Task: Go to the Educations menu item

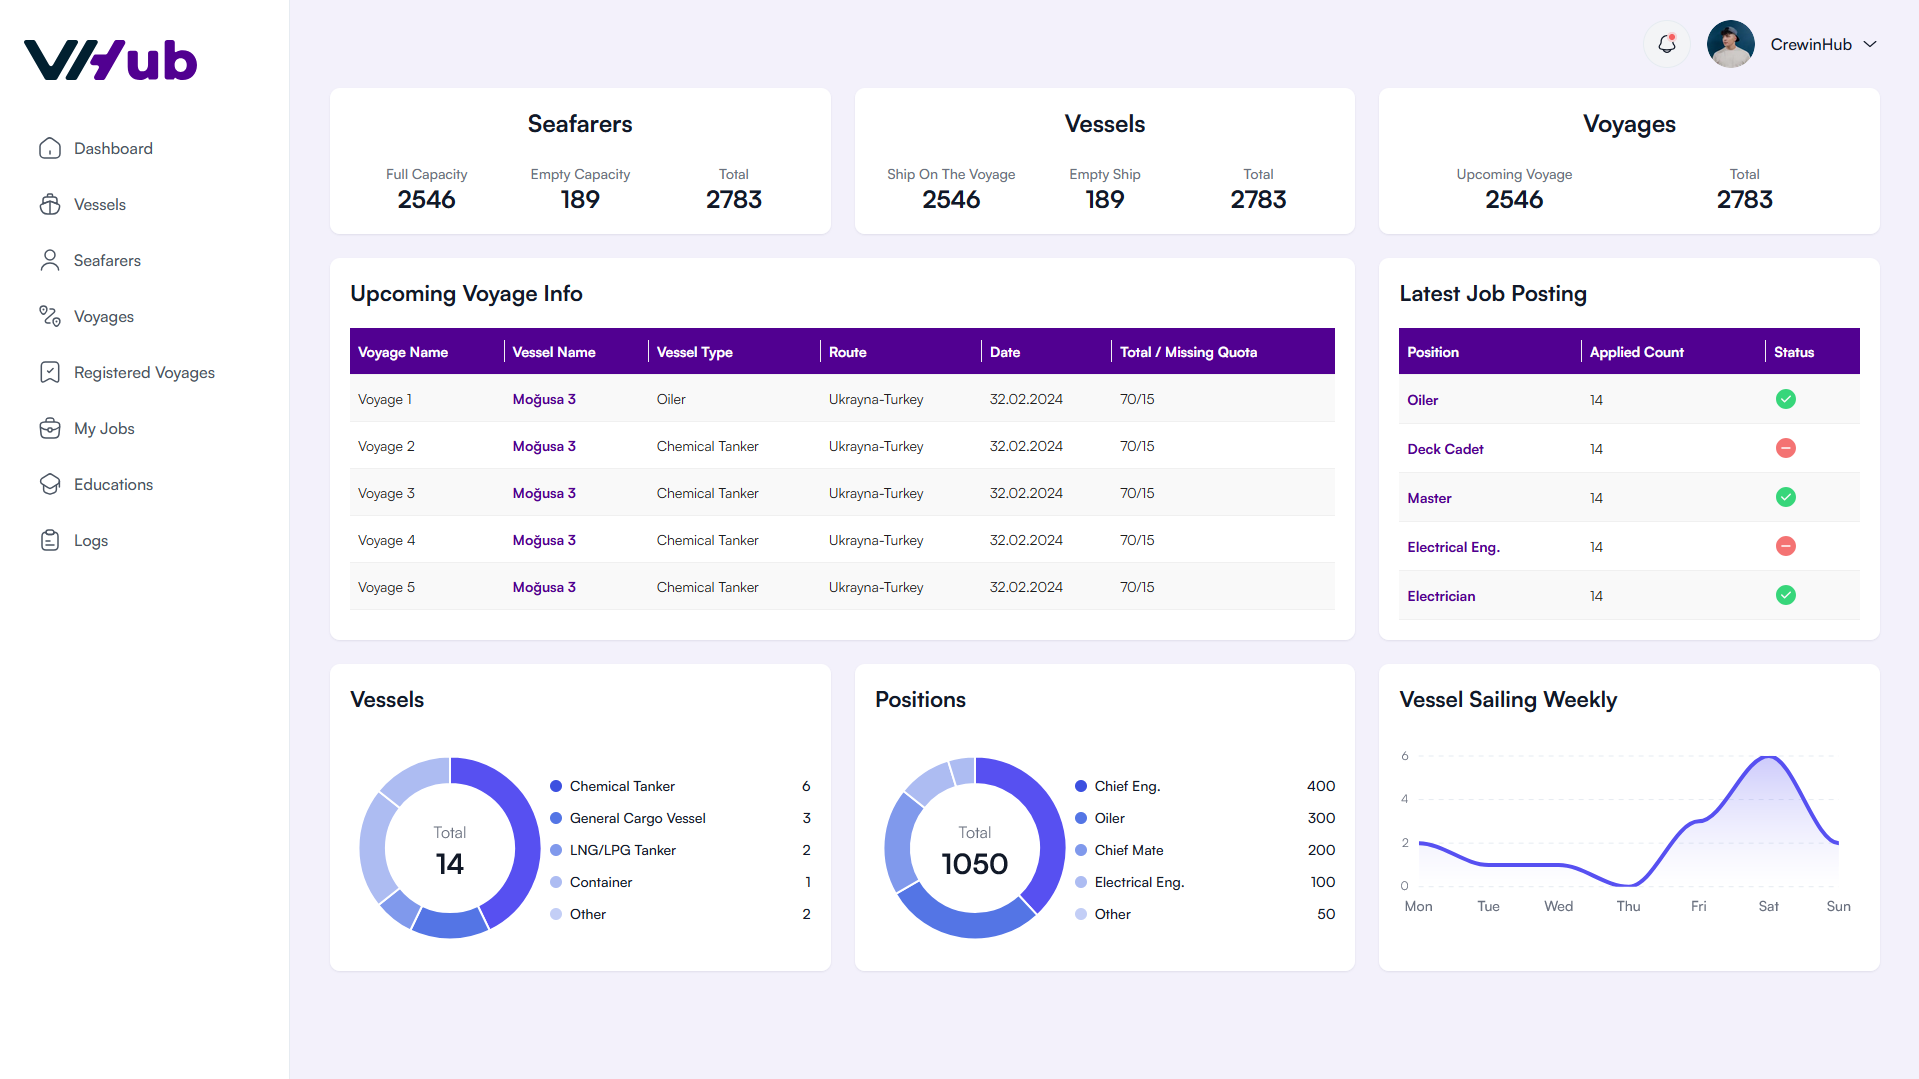Action: [x=113, y=485]
